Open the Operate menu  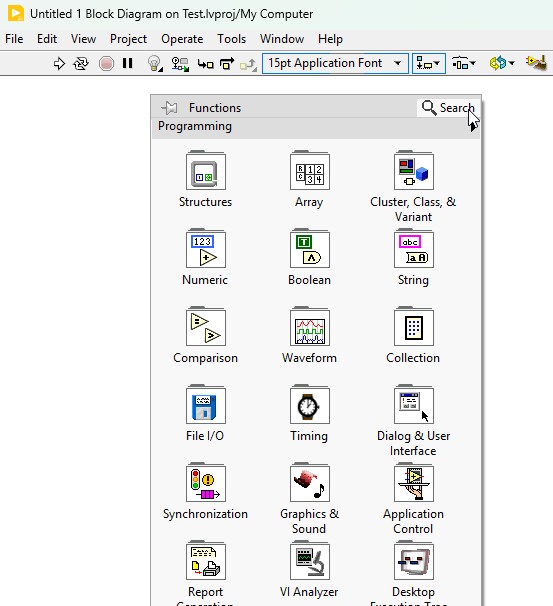[x=182, y=39]
